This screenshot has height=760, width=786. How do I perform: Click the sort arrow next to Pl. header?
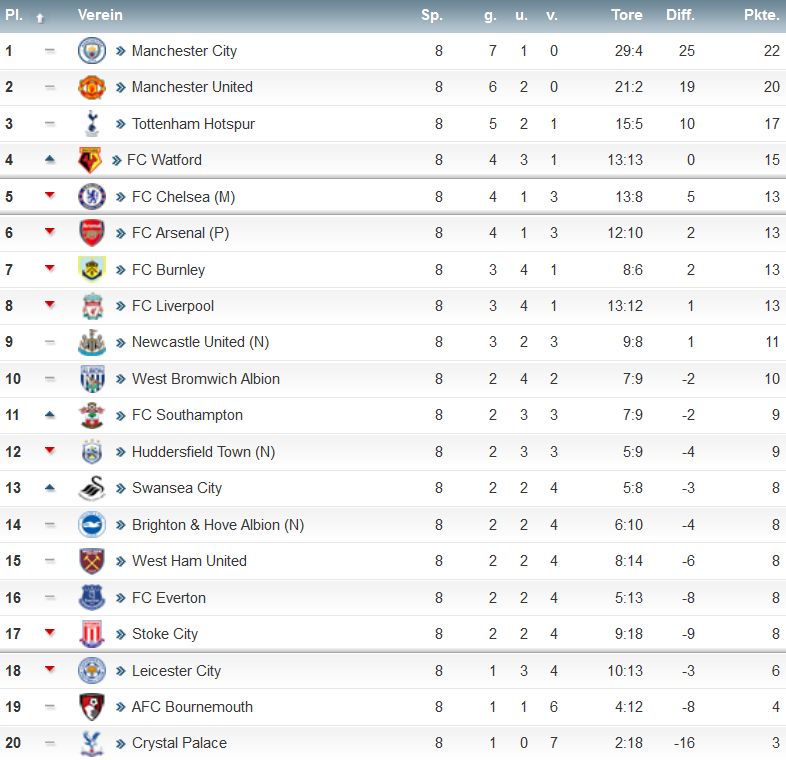[x=40, y=18]
